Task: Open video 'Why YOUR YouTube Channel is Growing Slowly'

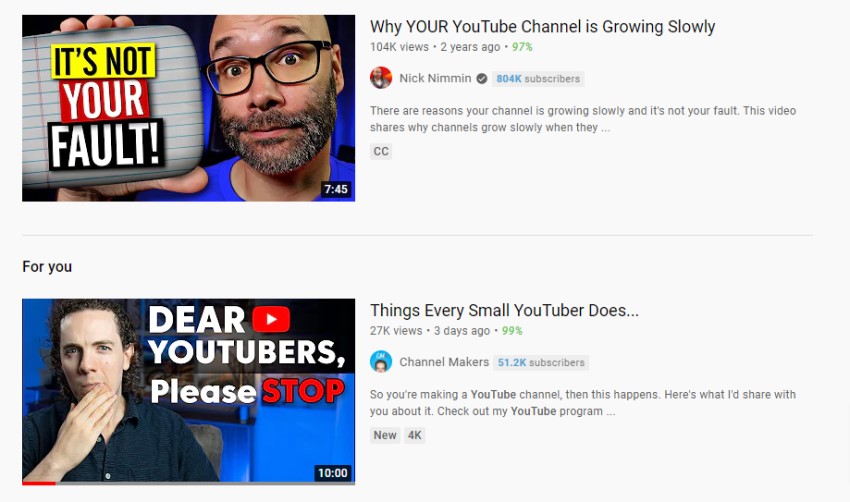Action: click(542, 27)
